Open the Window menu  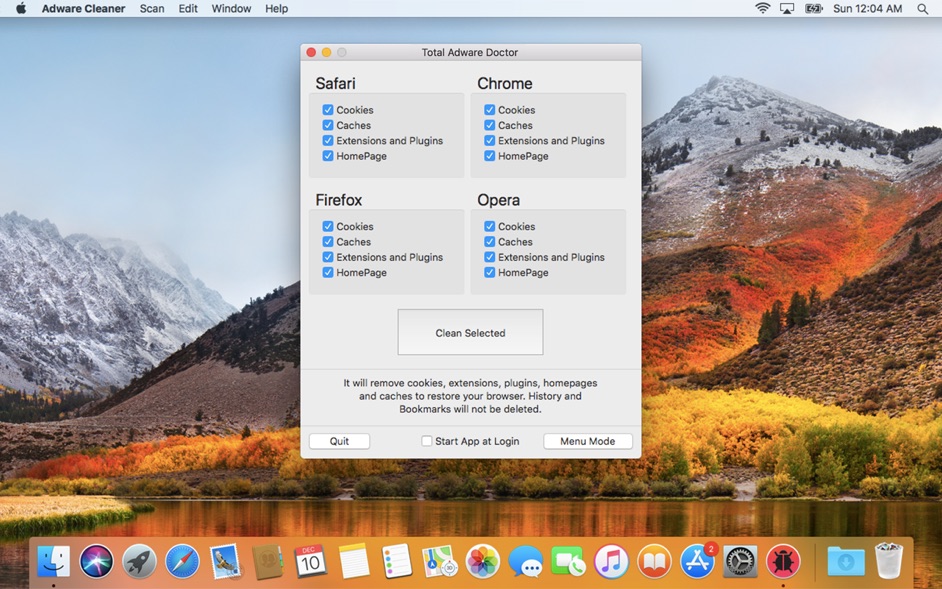pyautogui.click(x=231, y=8)
